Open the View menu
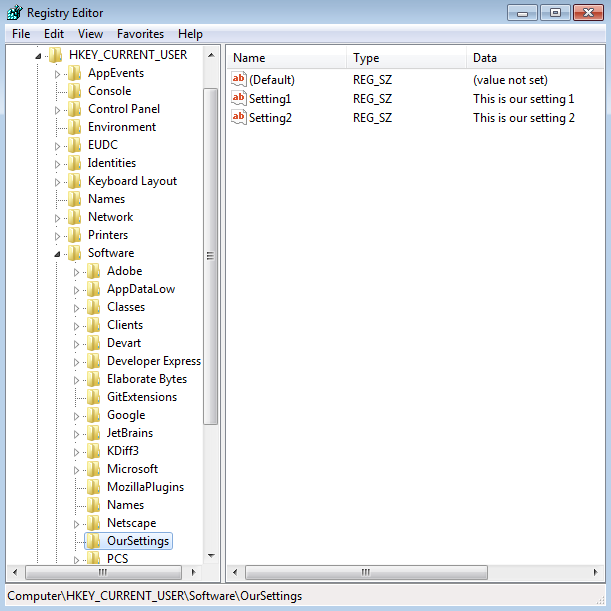This screenshot has height=611, width=611. pos(90,34)
